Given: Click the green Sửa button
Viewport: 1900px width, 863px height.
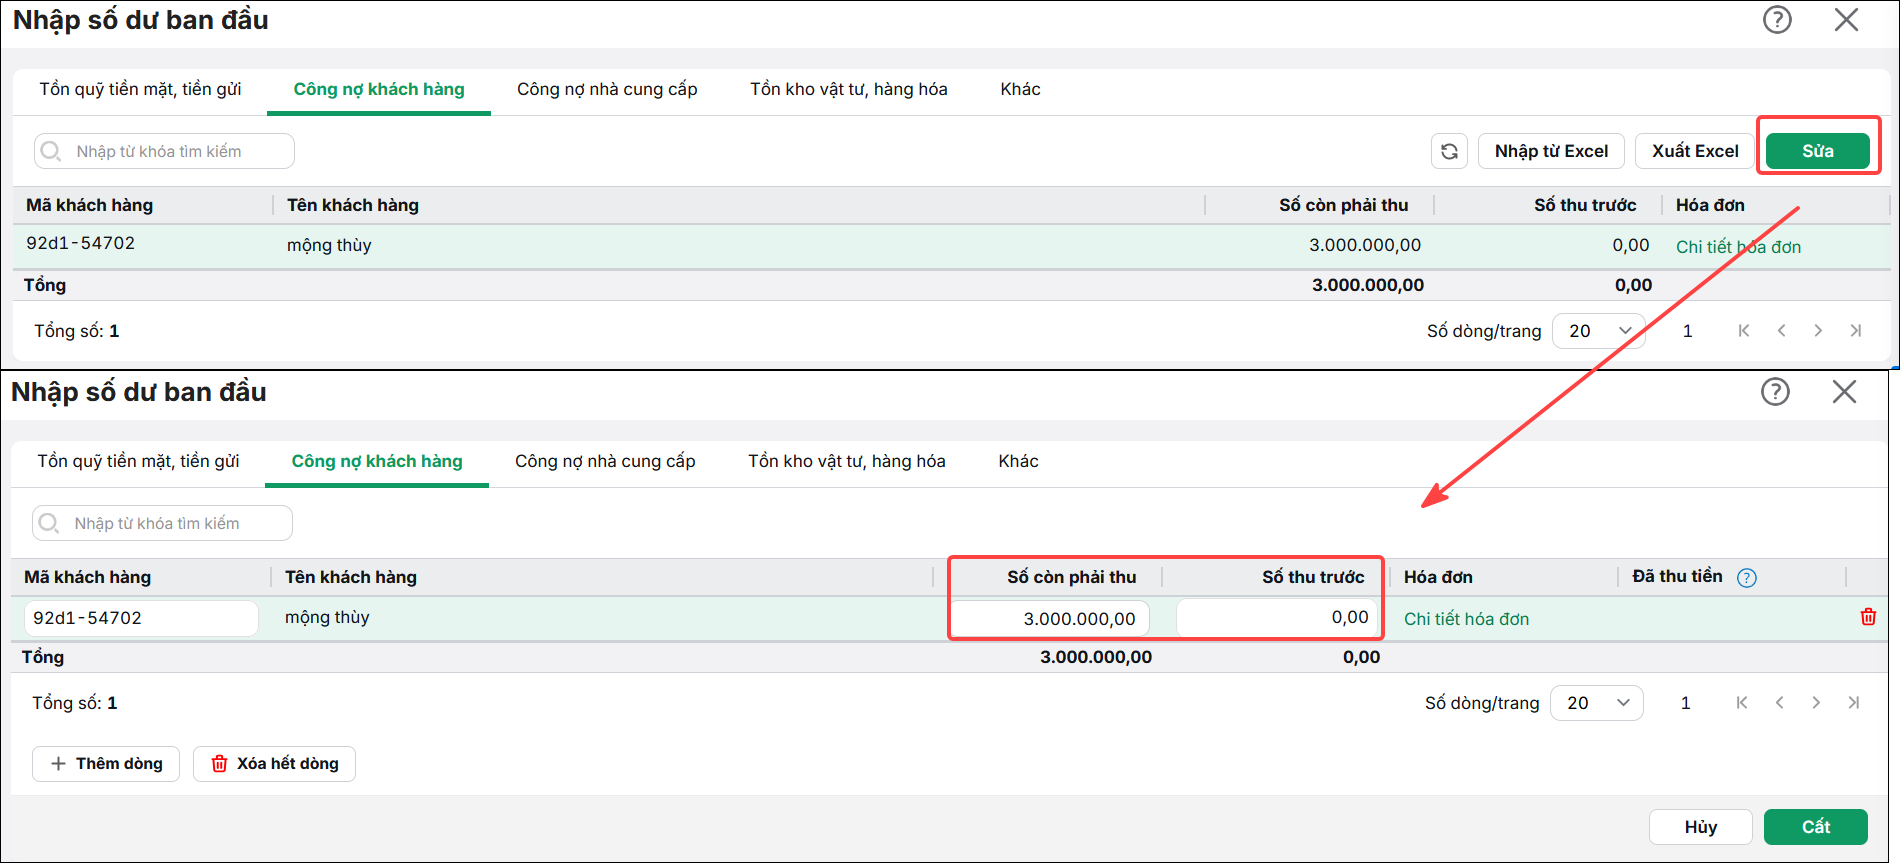Looking at the screenshot, I should pos(1818,151).
